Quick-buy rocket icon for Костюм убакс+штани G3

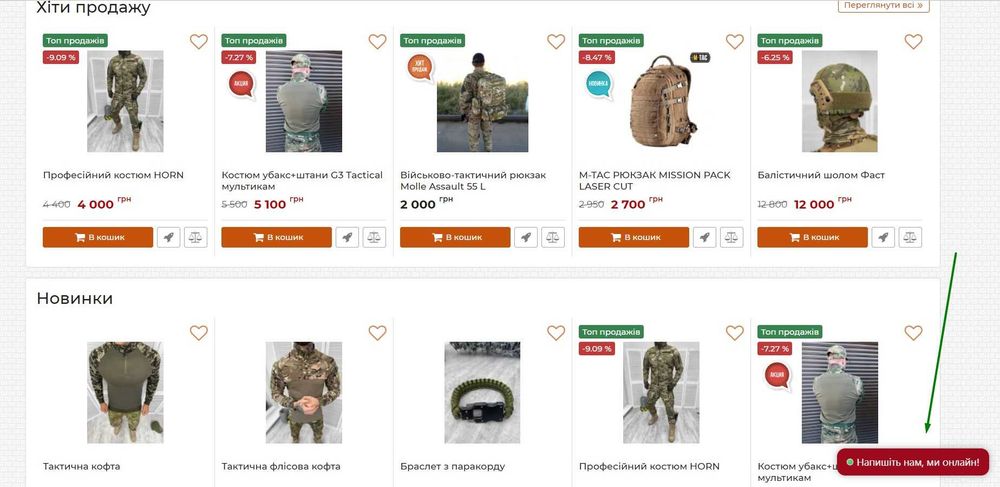(x=347, y=238)
